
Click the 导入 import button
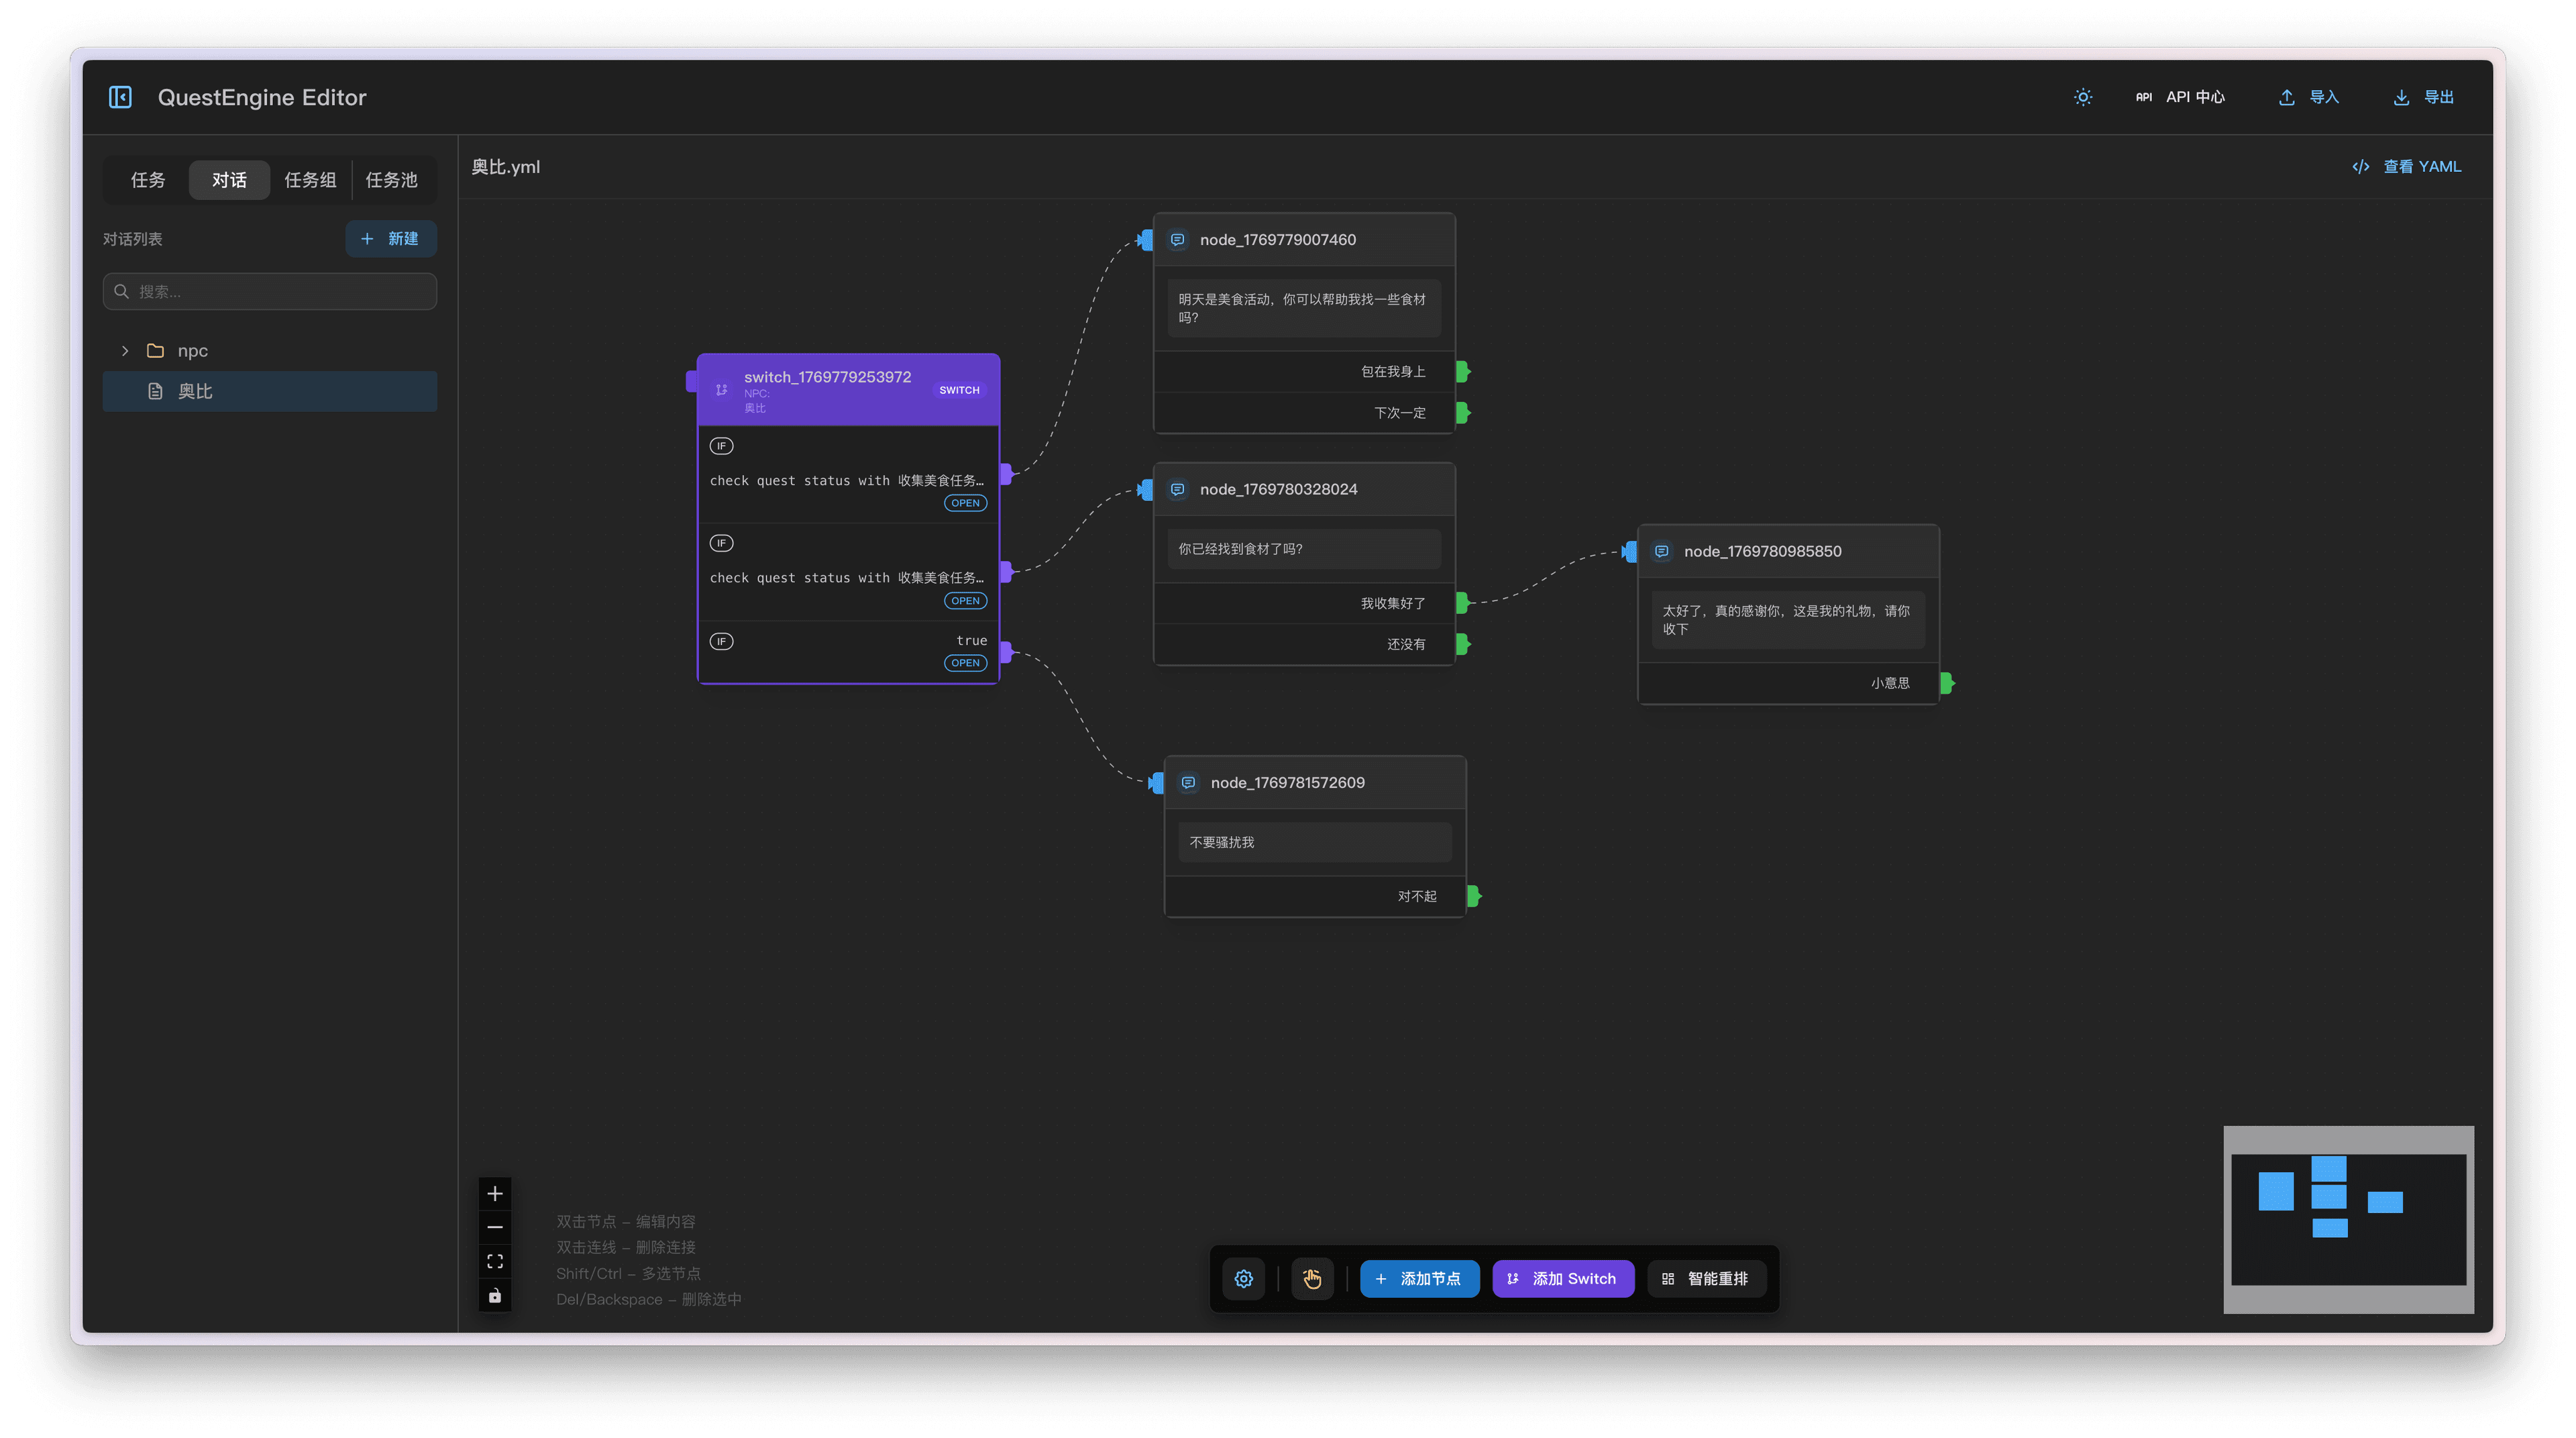[x=2309, y=97]
